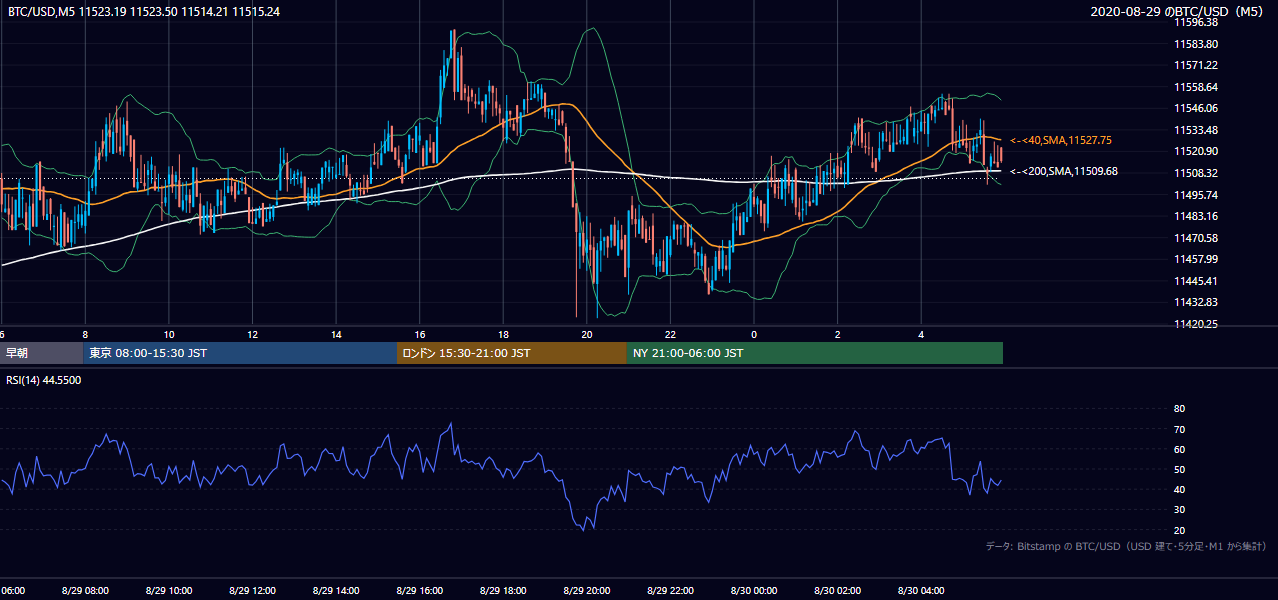Viewport: 1278px width, 600px height.
Task: Click price axis label 11420.25
Action: 1196,324
